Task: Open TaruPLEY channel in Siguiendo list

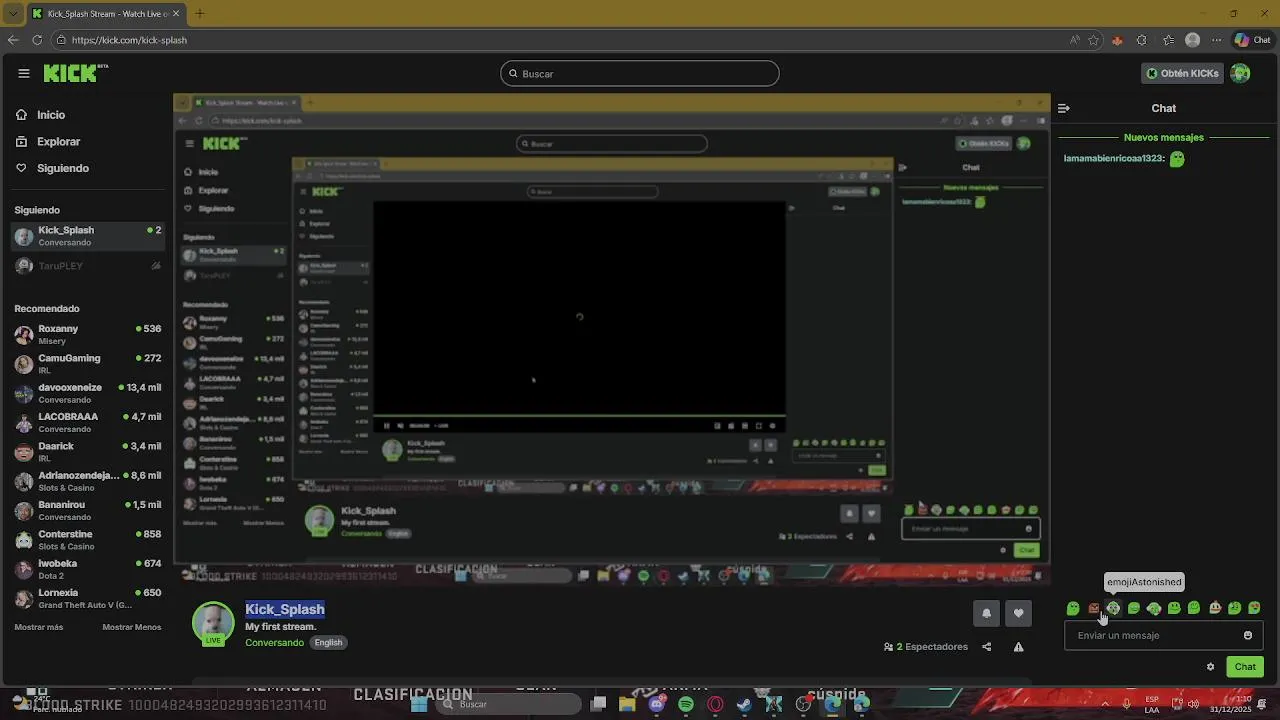Action: coord(87,266)
